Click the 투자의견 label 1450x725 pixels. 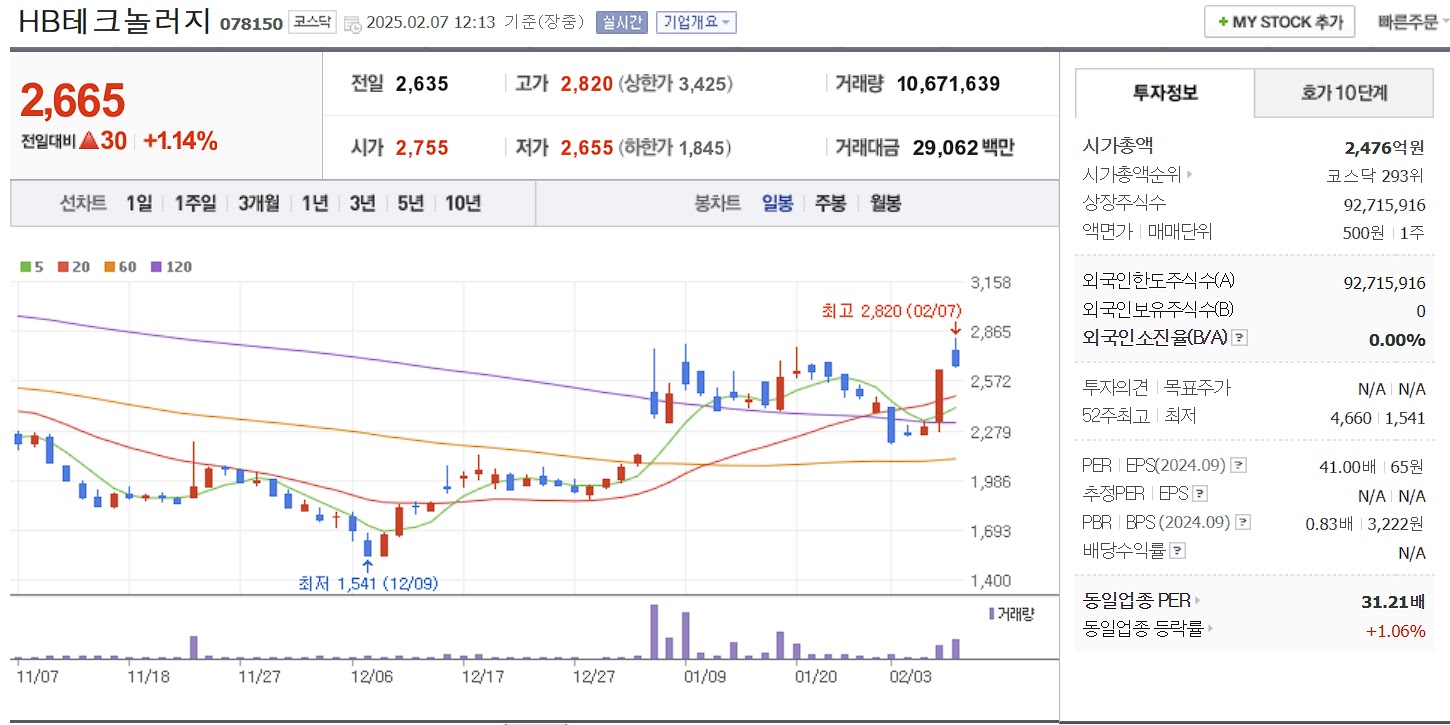coord(1116,388)
